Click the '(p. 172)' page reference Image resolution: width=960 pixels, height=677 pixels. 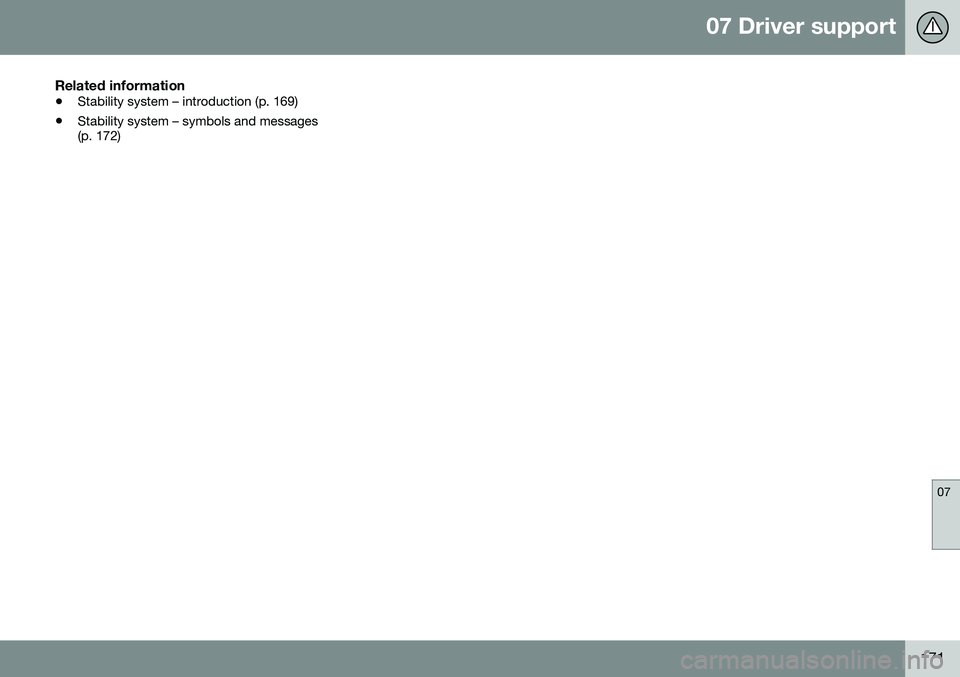pos(99,137)
